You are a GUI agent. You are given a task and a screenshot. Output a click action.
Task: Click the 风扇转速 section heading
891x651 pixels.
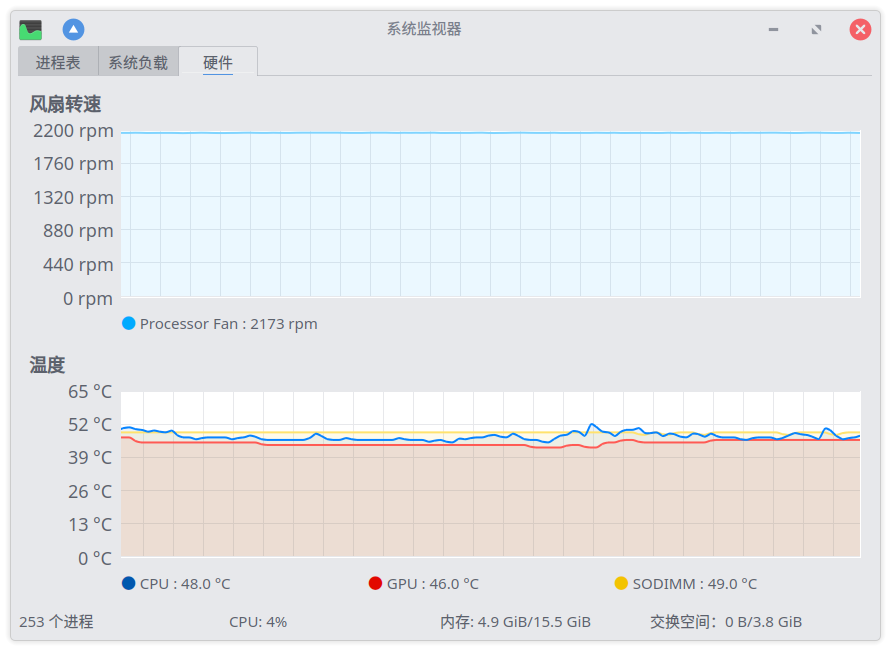pyautogui.click(x=65, y=104)
